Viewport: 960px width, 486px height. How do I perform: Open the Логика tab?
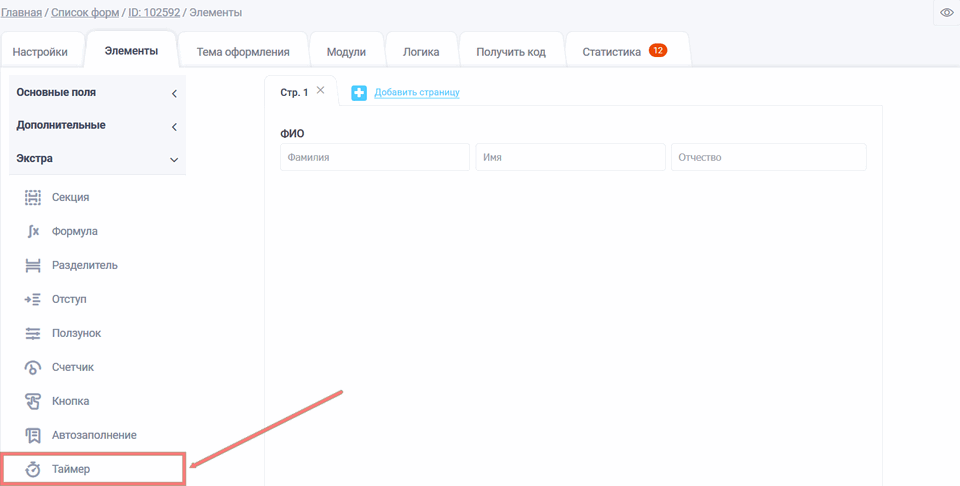421,52
